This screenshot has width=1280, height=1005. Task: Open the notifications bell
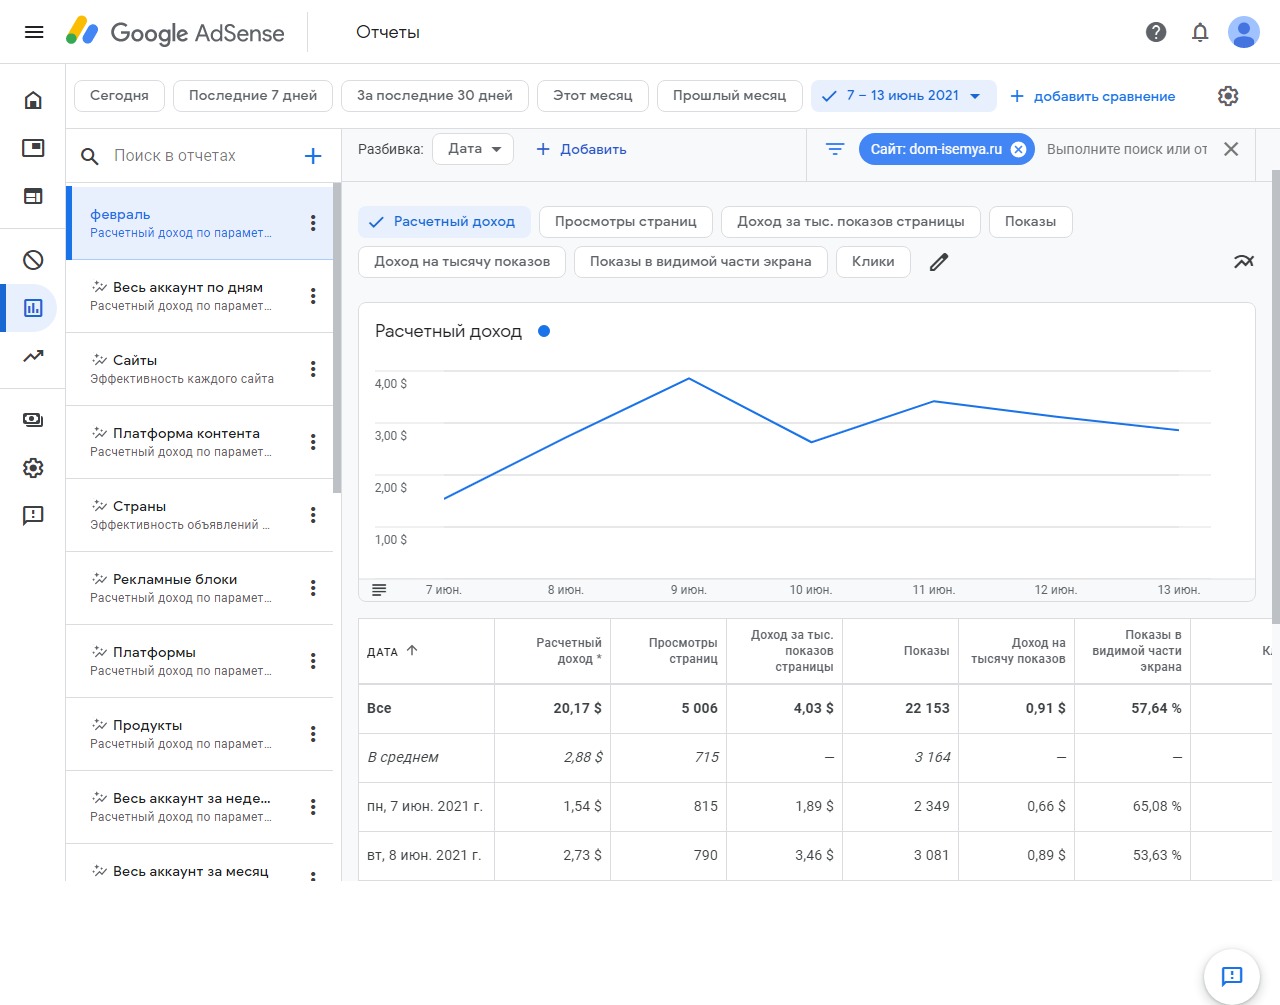coord(1200,32)
